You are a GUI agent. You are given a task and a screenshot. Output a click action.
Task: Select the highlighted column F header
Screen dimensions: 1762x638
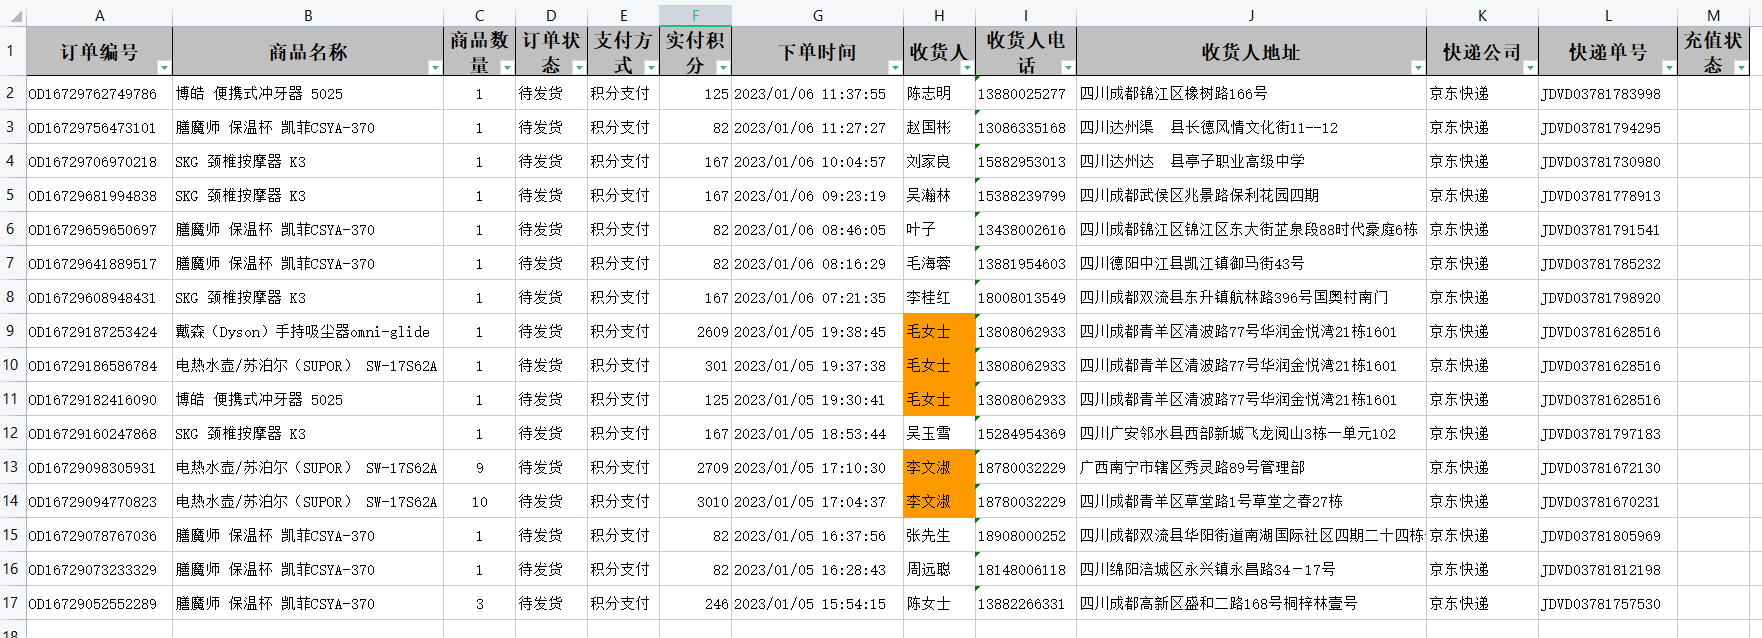point(695,15)
